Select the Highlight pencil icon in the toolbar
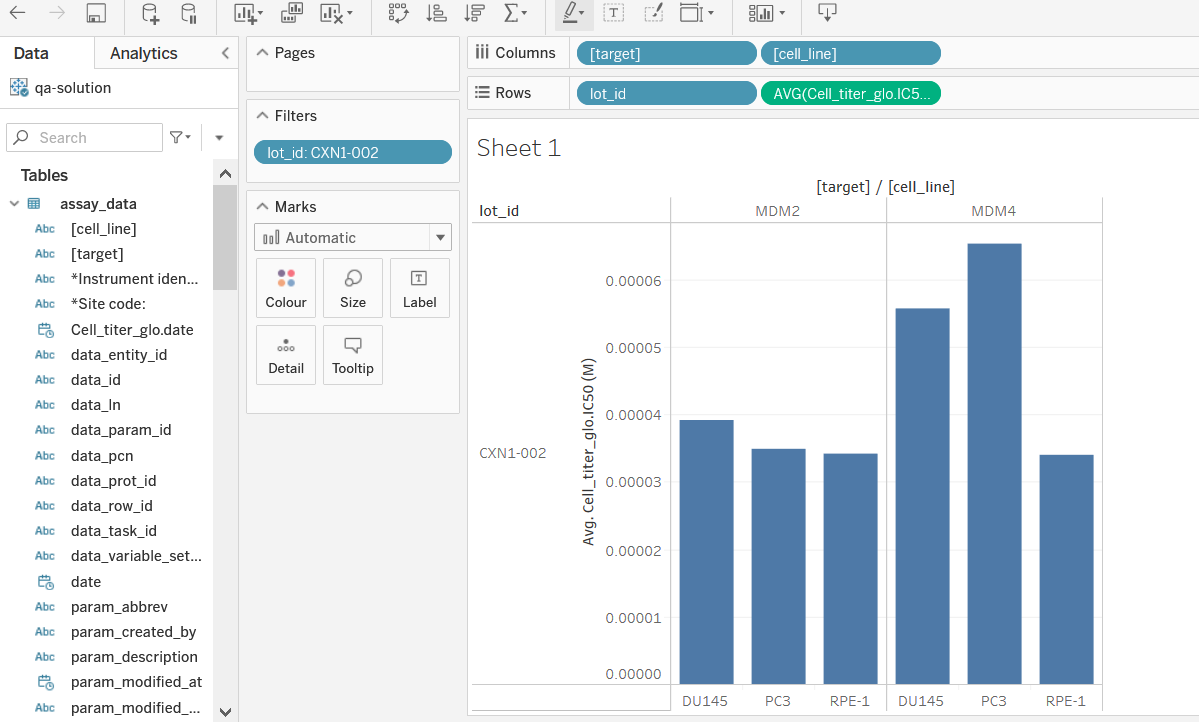The image size is (1199, 722). tap(568, 15)
